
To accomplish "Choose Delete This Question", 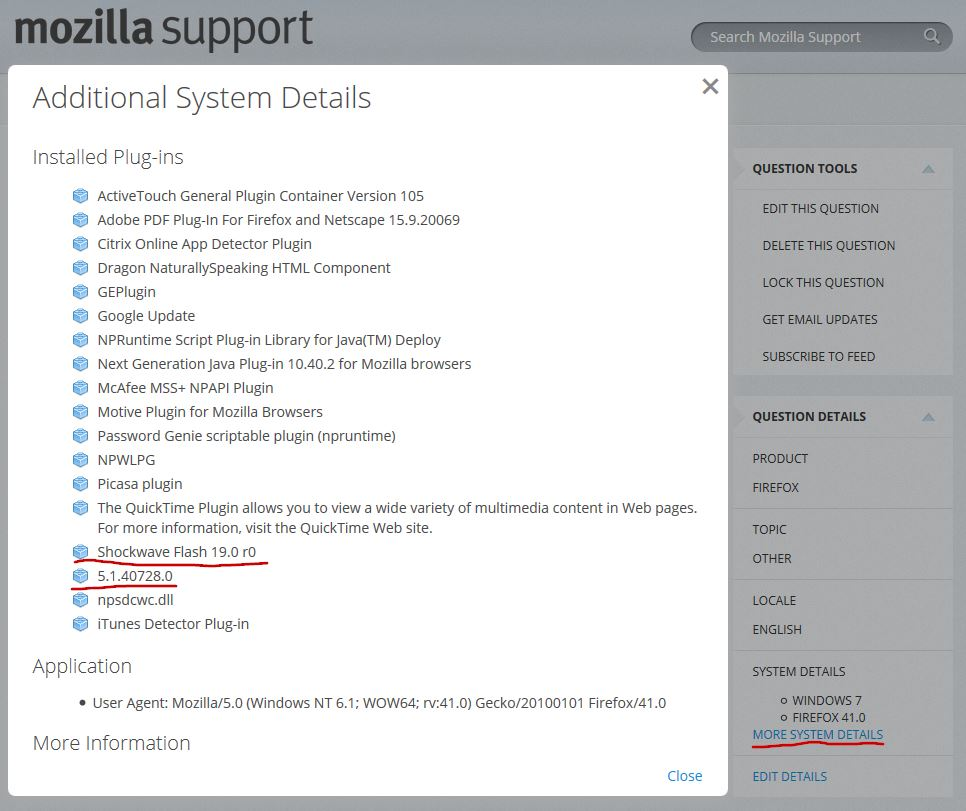I will coord(828,246).
